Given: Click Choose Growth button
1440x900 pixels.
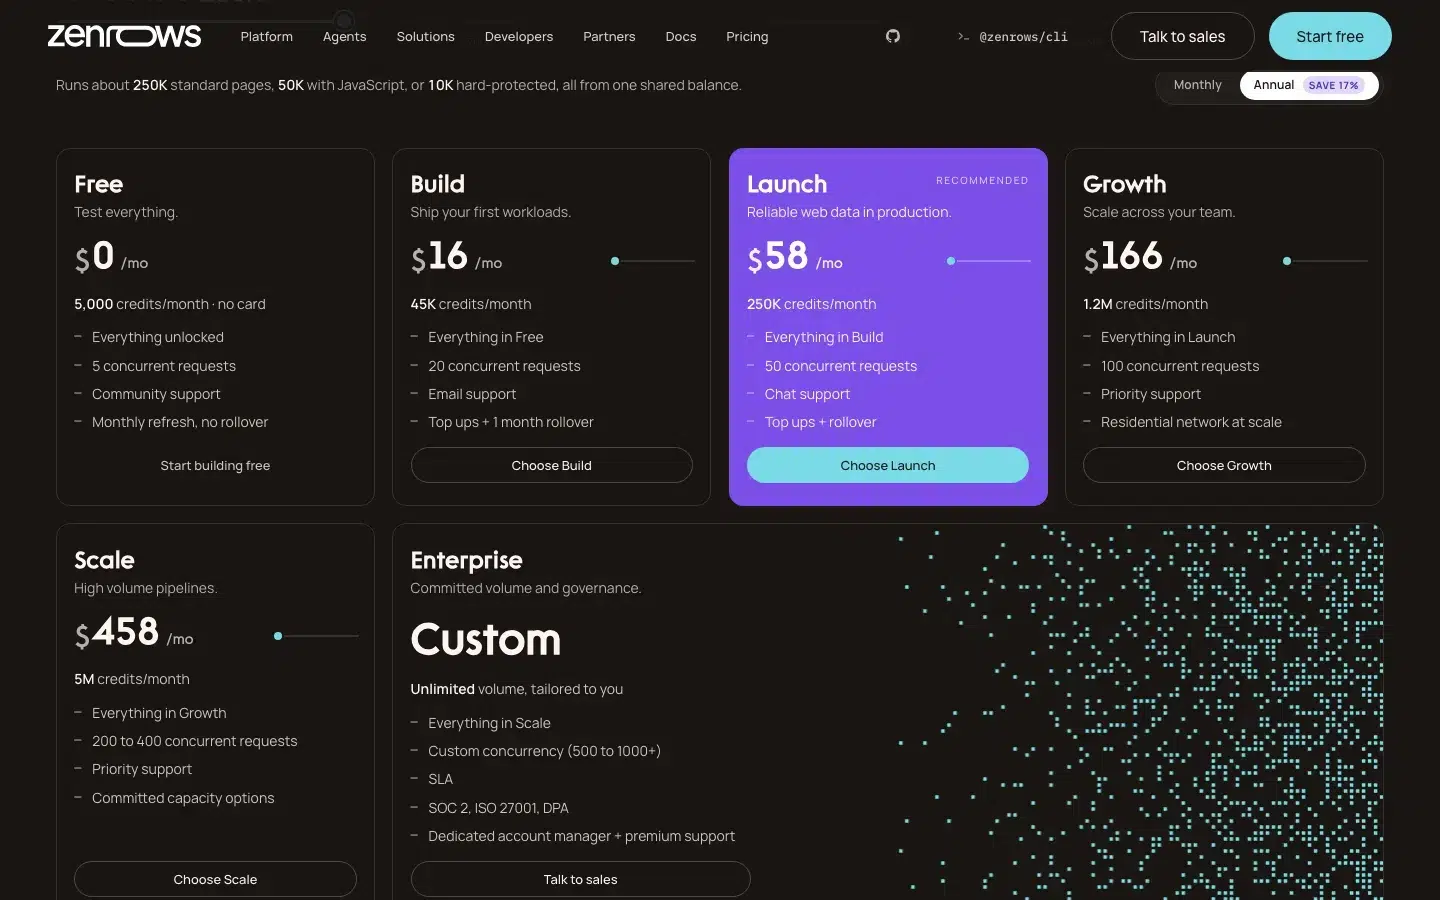Looking at the screenshot, I should 1224,465.
